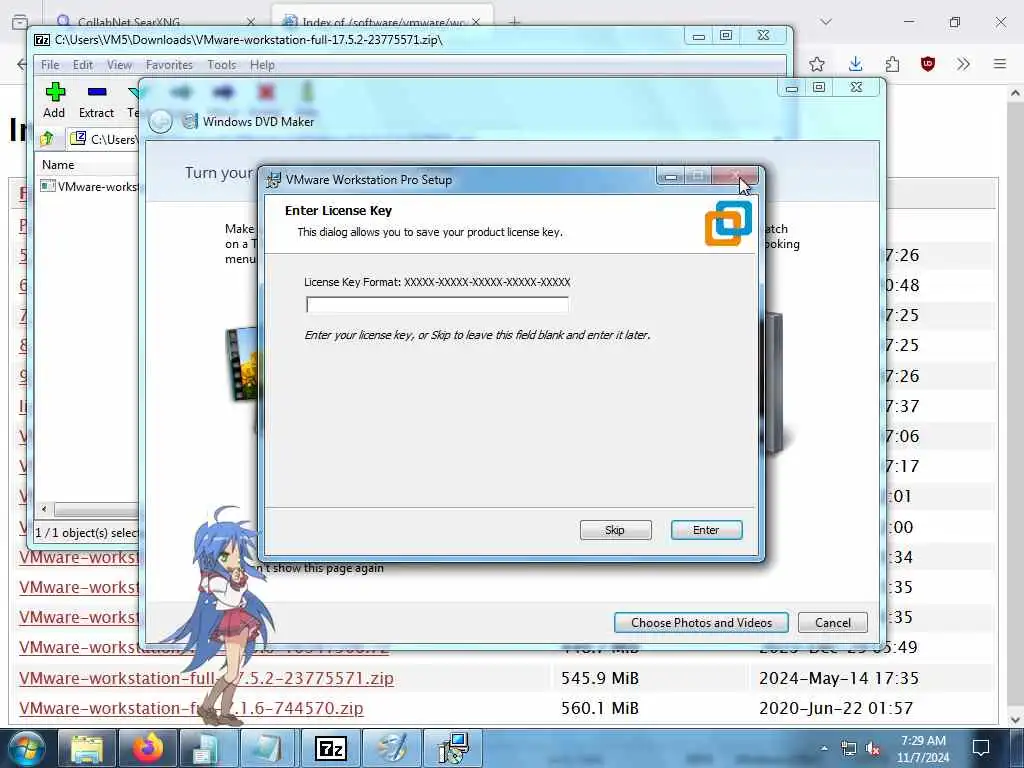Click the taskbar clock showing 7:29 AM
This screenshot has height=768, width=1024.
[923, 748]
